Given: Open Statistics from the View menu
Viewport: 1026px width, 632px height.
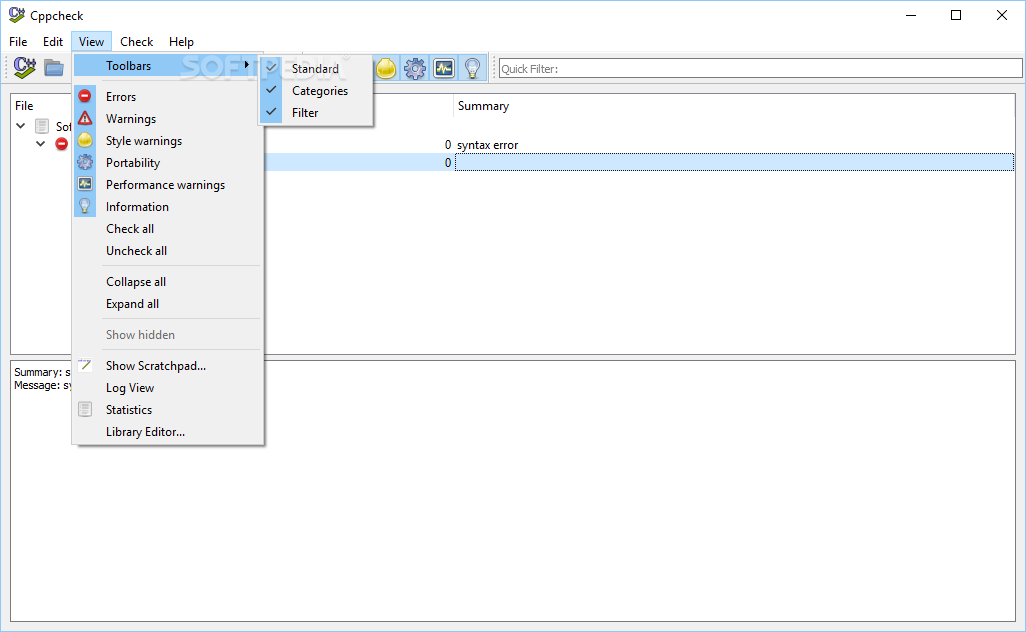Looking at the screenshot, I should tap(168, 410).
